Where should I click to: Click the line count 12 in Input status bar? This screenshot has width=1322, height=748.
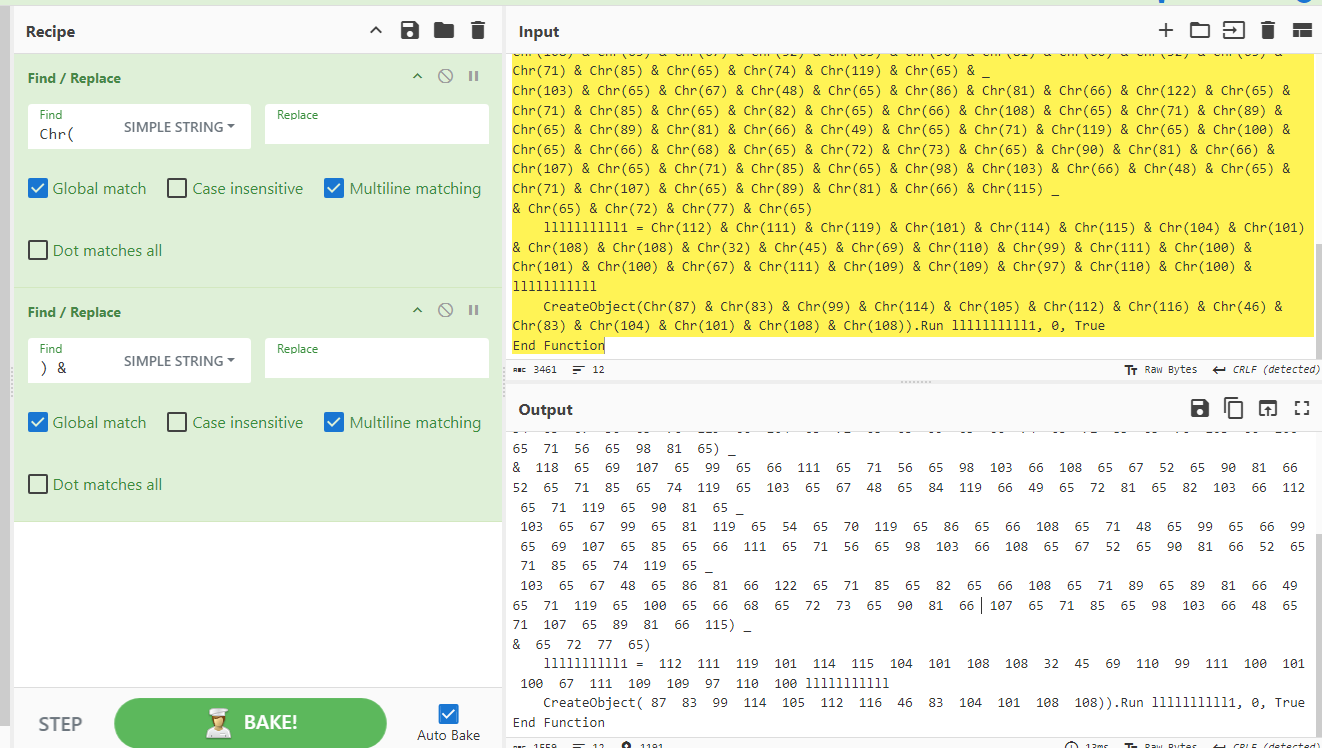[x=588, y=370]
